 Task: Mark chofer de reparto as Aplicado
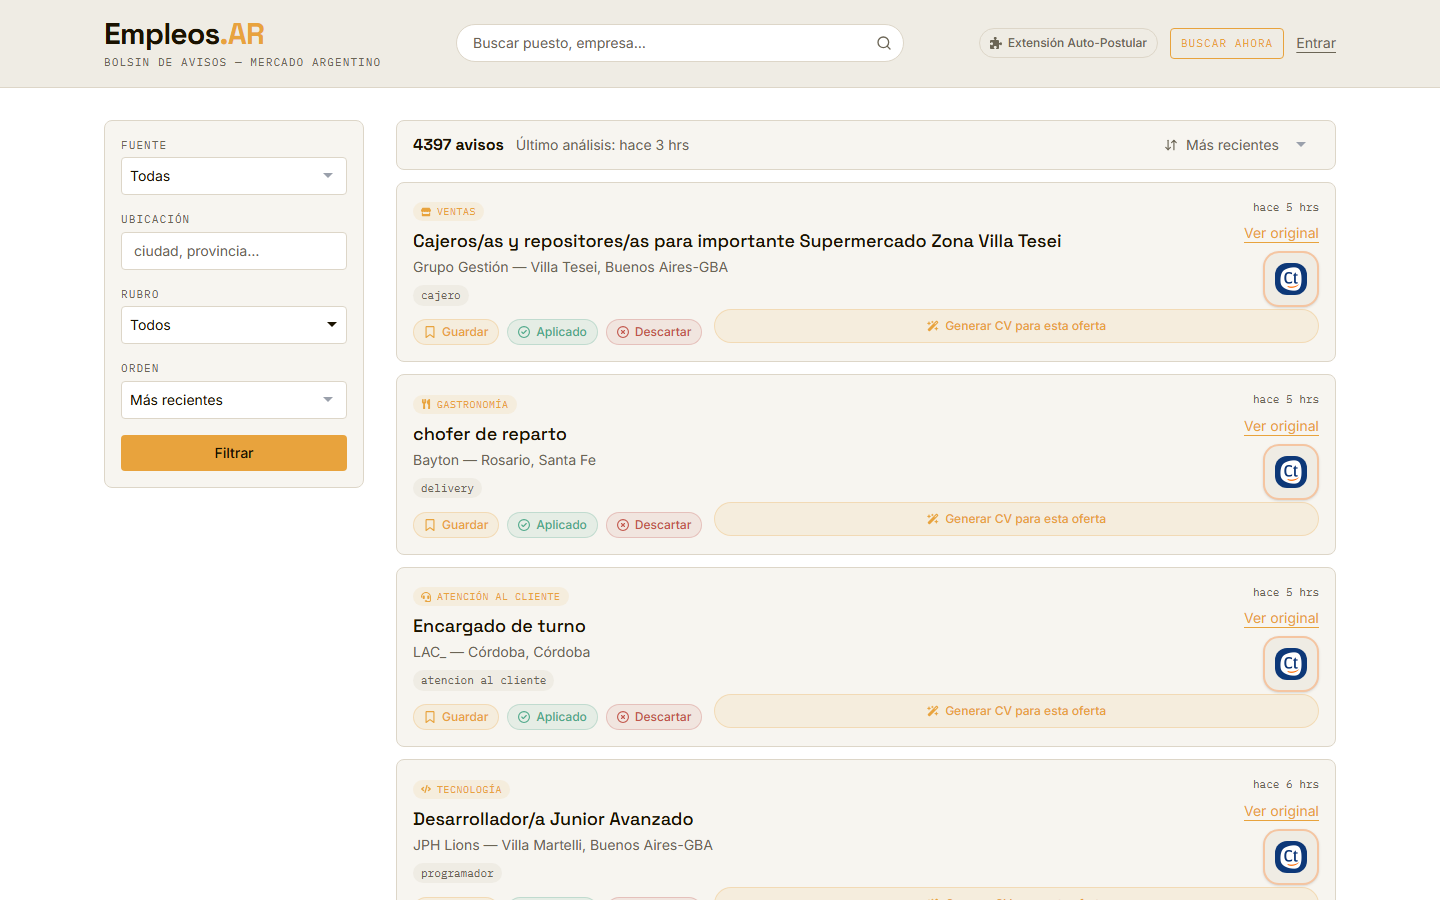tap(552, 525)
